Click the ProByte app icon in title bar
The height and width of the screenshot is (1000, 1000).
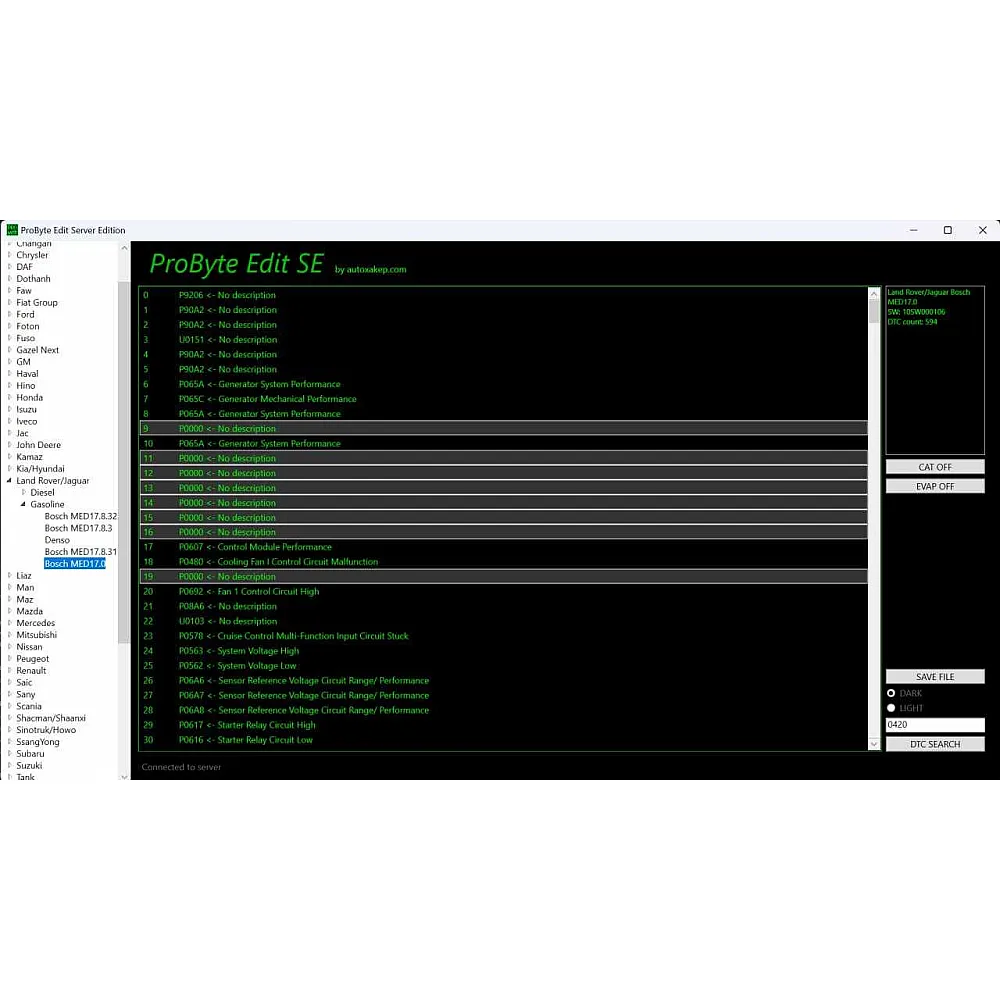(x=12, y=230)
